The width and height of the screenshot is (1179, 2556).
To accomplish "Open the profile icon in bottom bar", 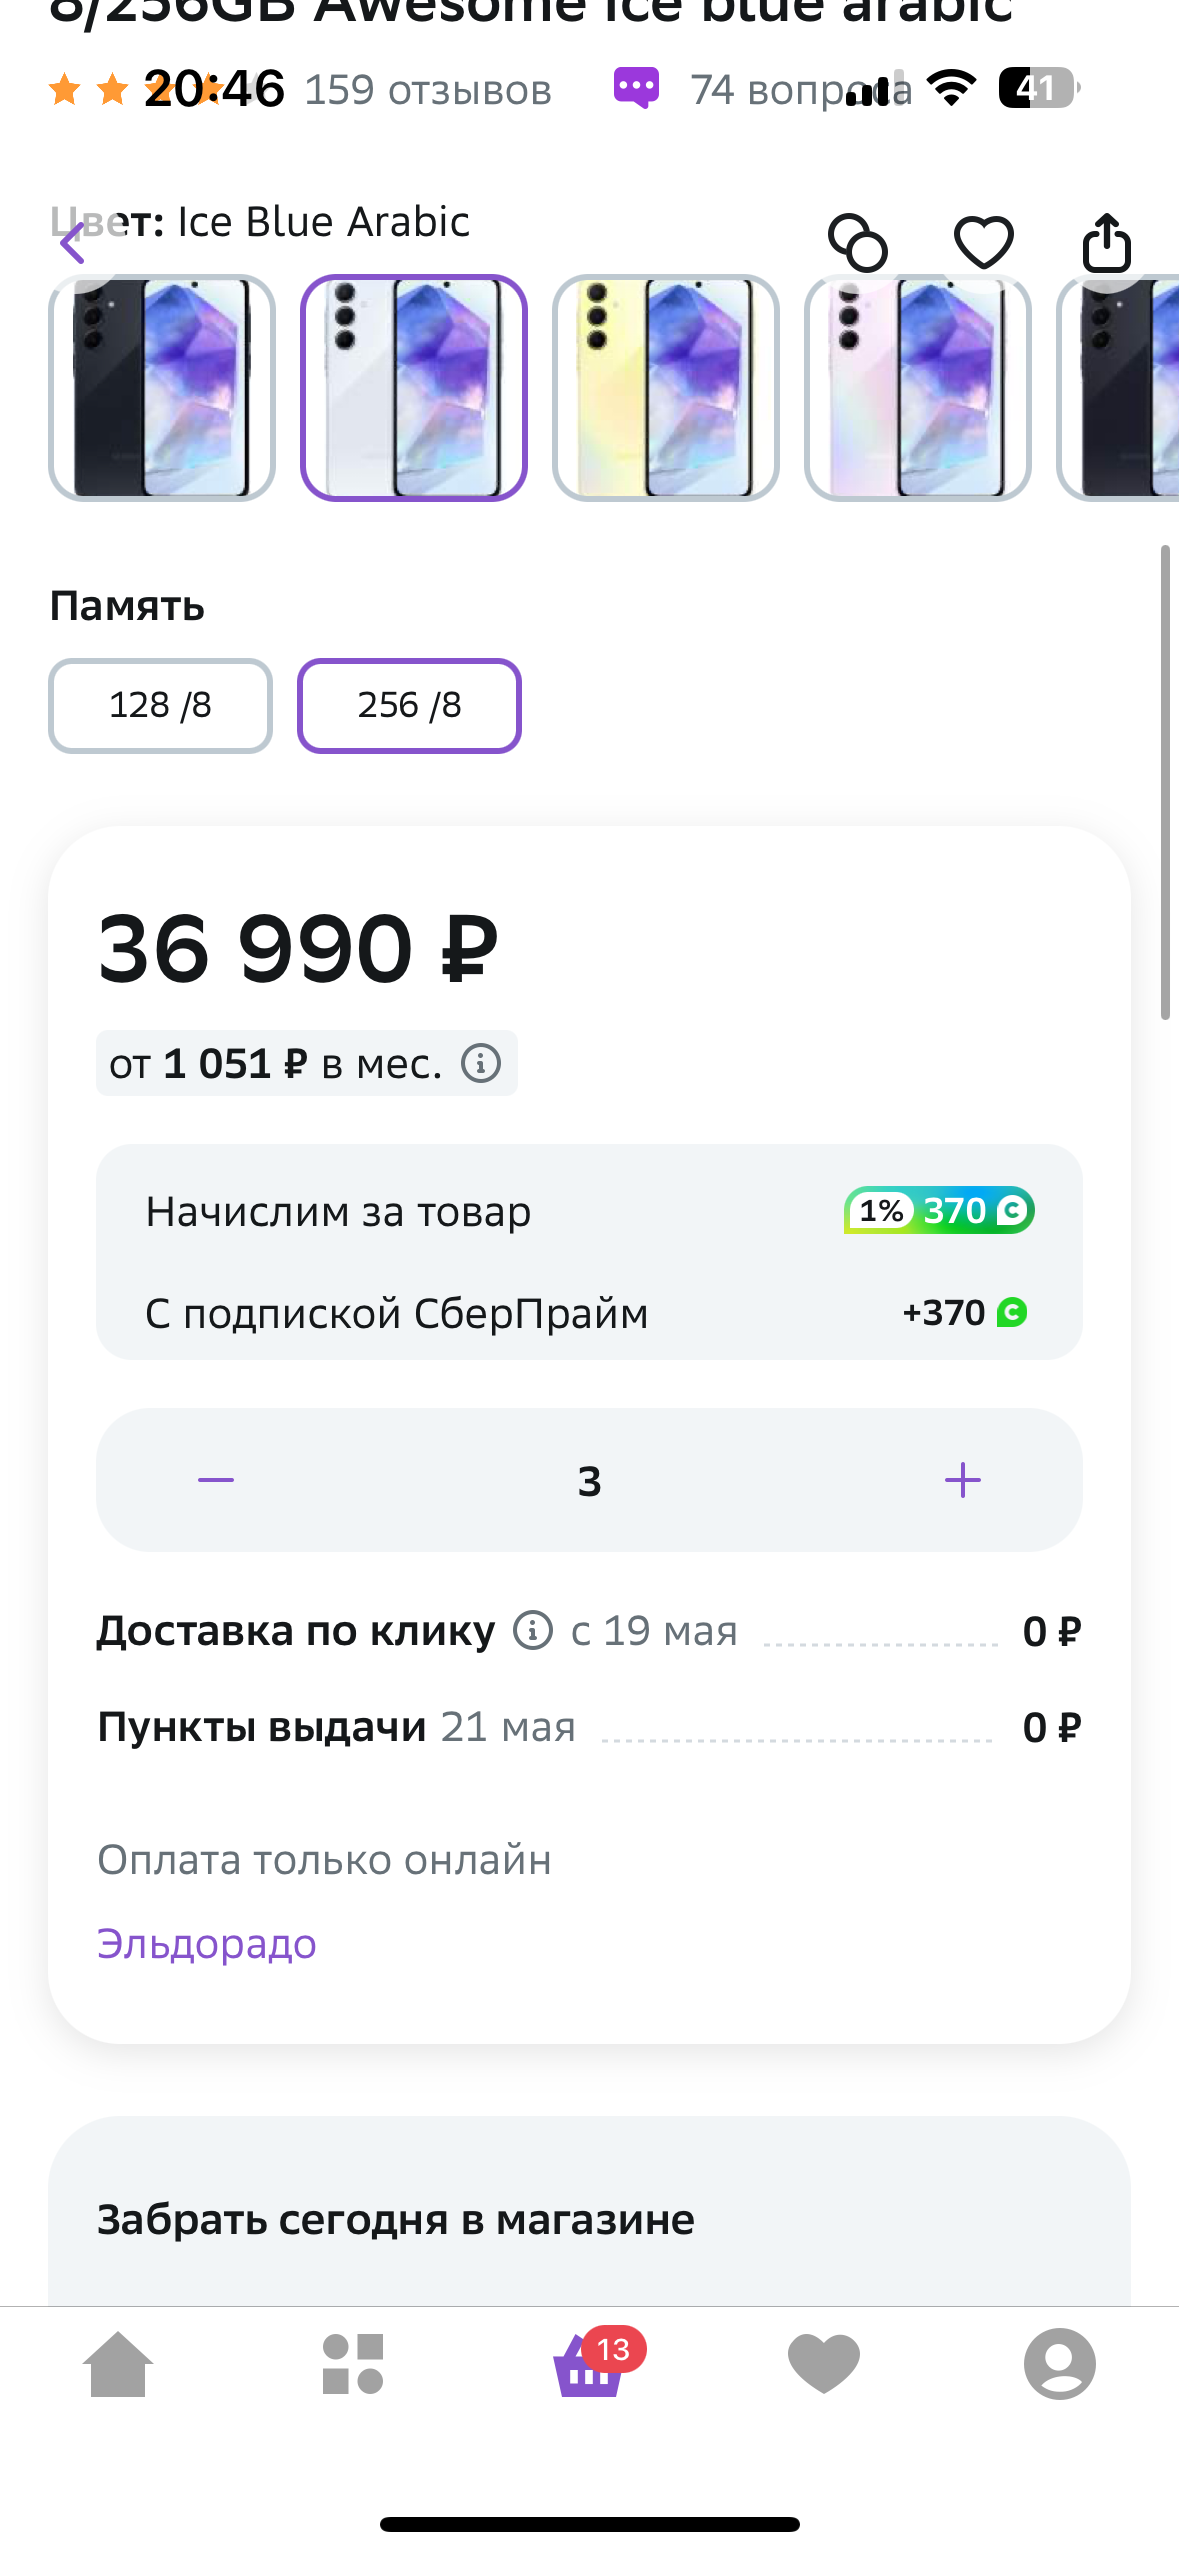I will (x=1060, y=2364).
